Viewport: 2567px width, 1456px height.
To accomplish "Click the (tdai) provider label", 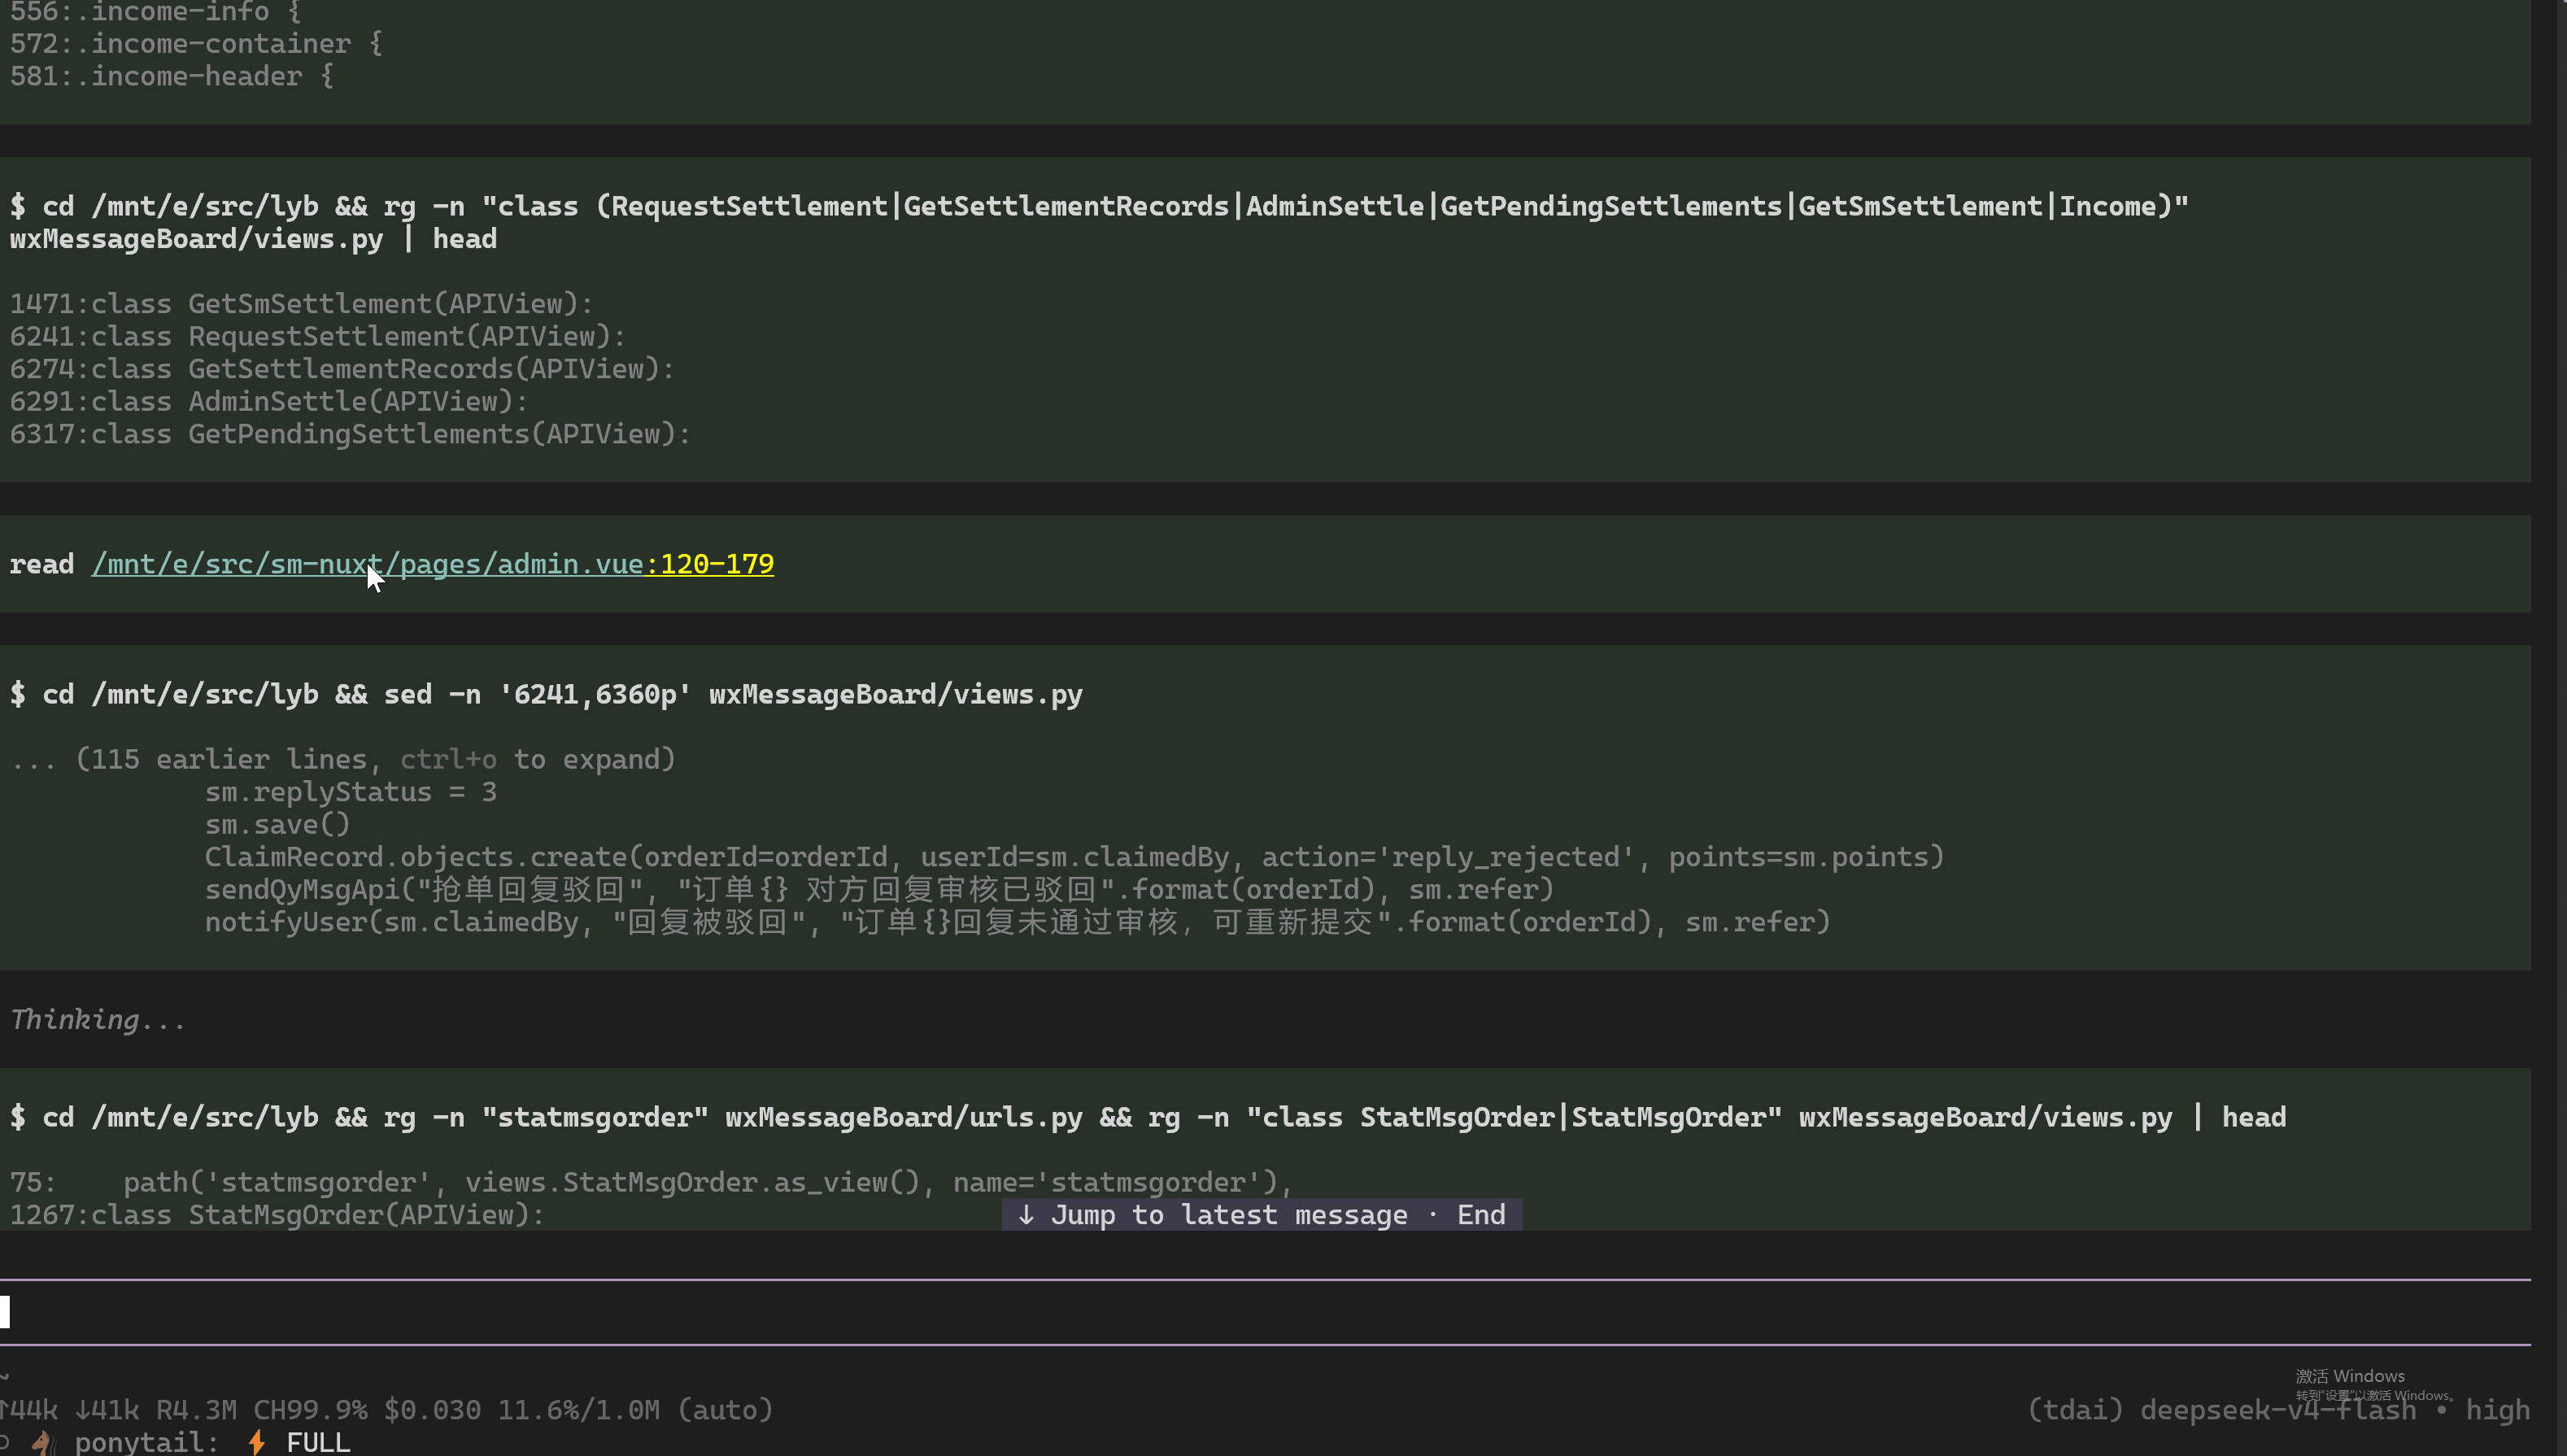I will pos(2075,1410).
